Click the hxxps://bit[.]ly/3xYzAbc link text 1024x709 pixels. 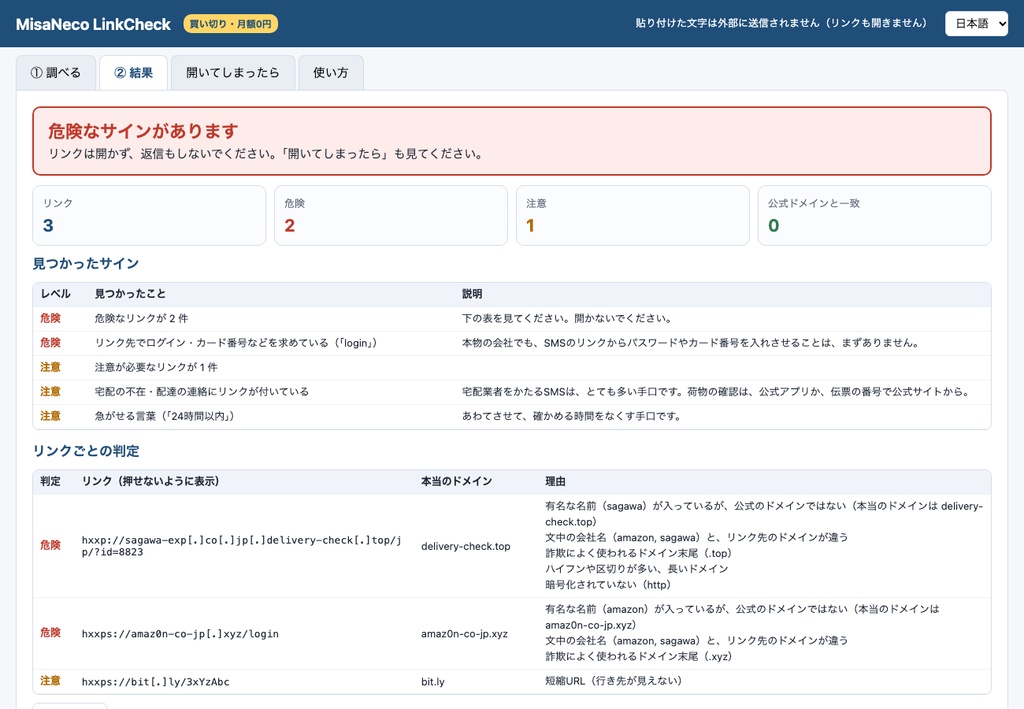pyautogui.click(x=155, y=682)
